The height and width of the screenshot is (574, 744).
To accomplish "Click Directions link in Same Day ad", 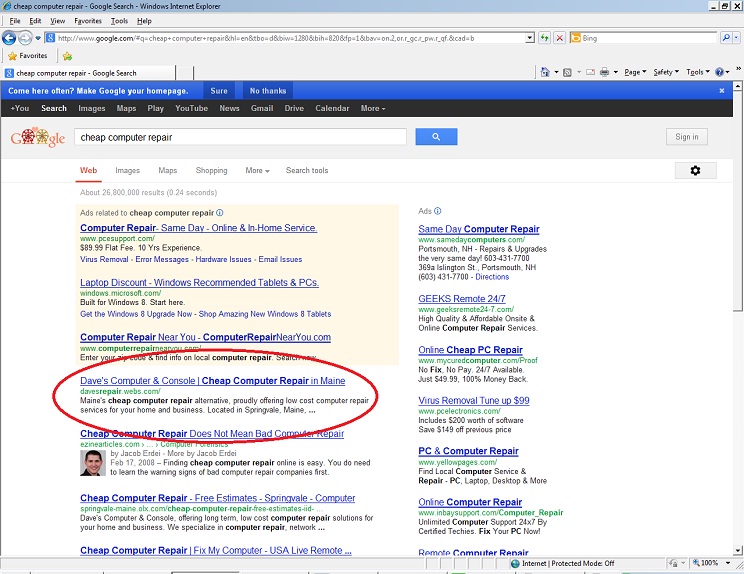I will pyautogui.click(x=492, y=277).
